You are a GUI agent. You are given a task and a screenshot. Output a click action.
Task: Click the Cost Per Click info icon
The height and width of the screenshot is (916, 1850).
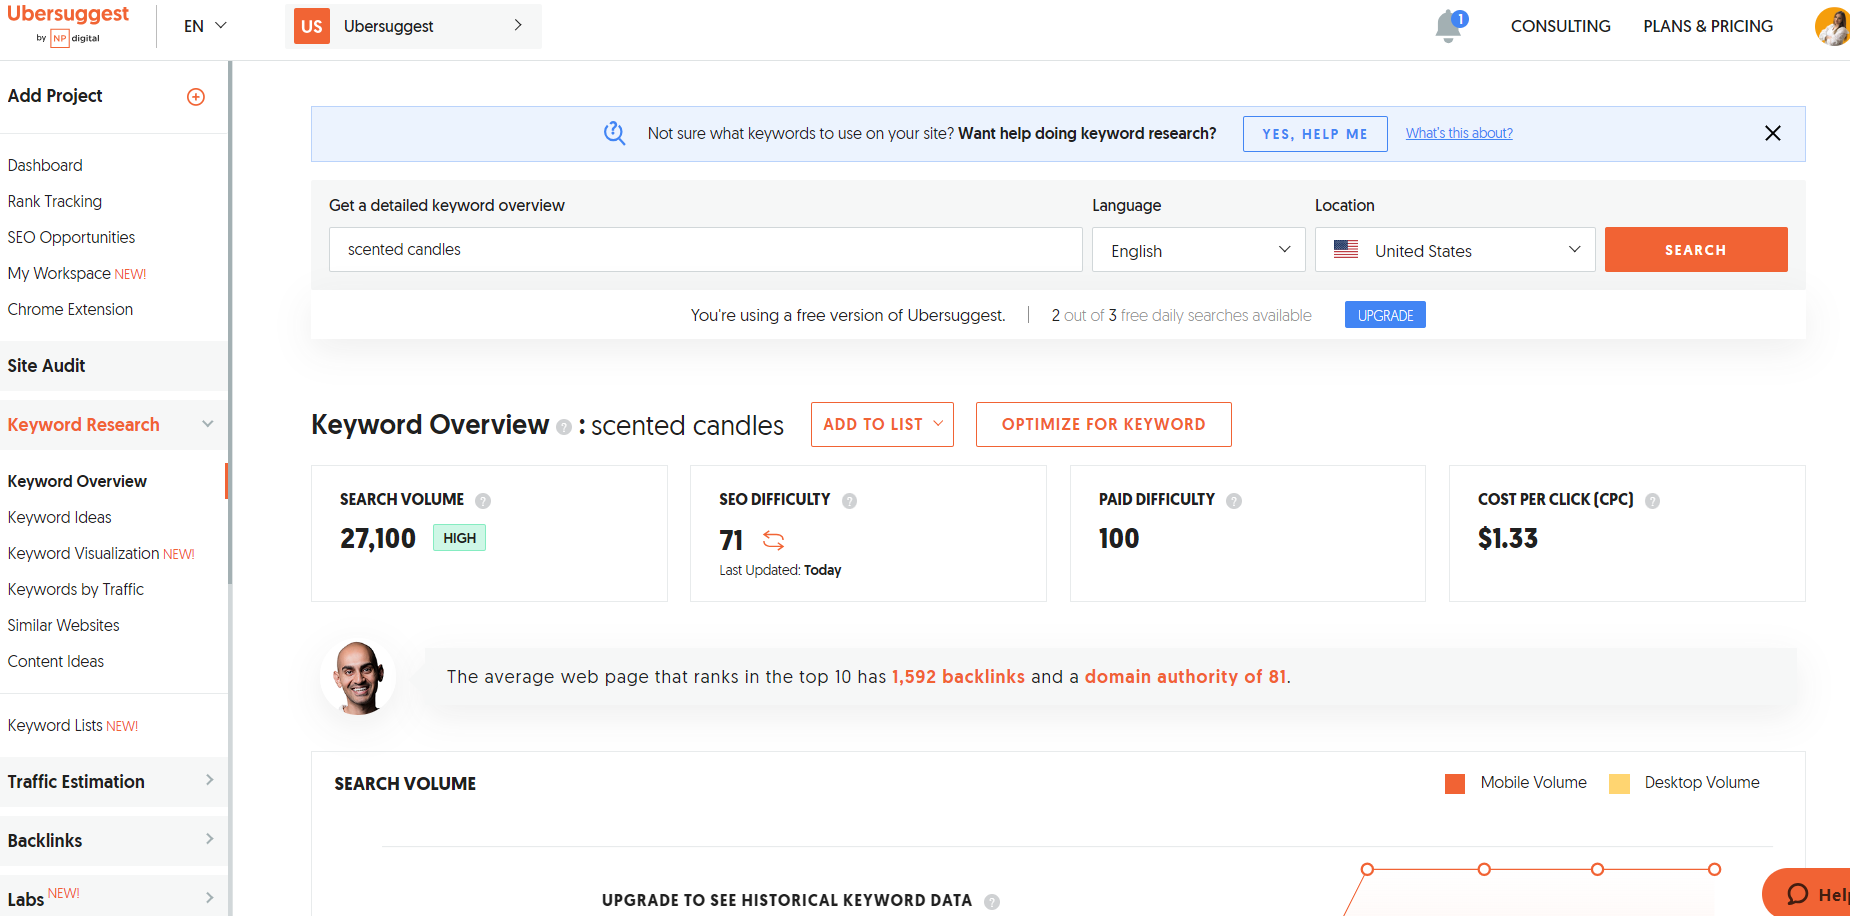(x=1652, y=501)
